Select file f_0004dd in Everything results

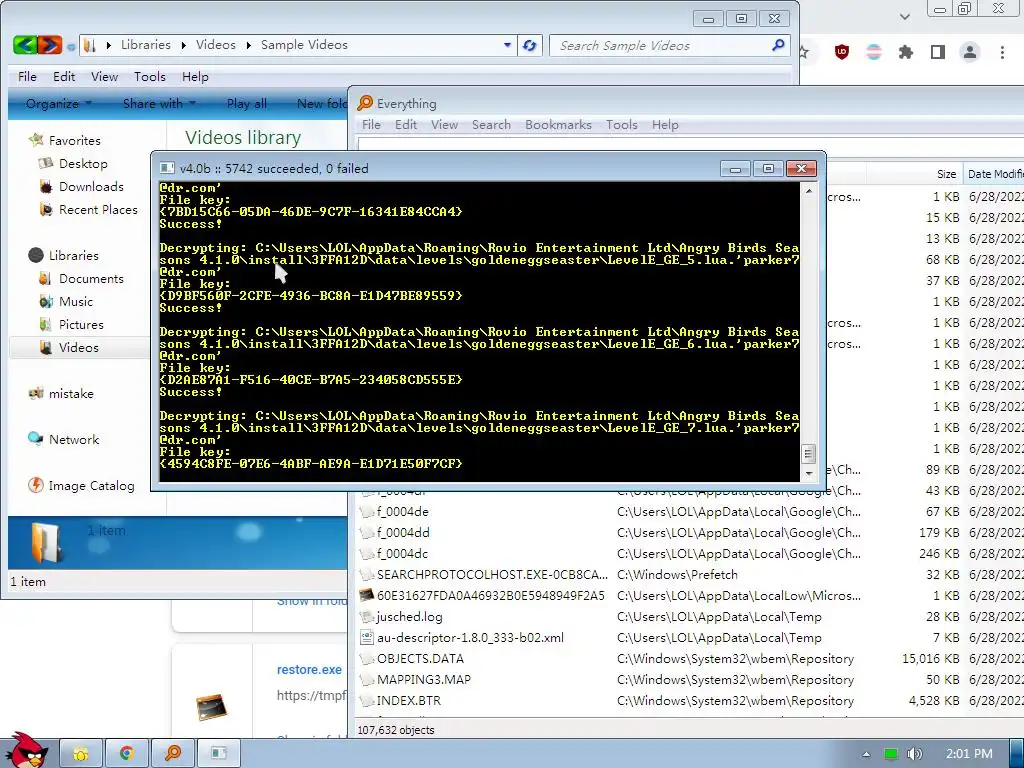click(x=403, y=533)
